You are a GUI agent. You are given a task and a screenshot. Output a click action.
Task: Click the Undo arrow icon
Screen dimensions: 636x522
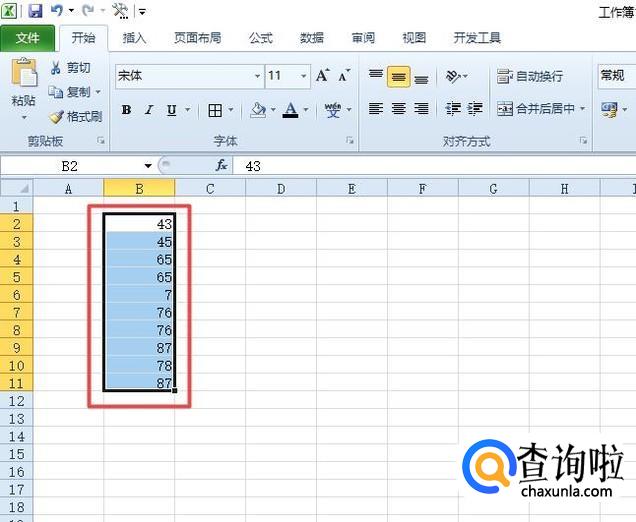(57, 11)
